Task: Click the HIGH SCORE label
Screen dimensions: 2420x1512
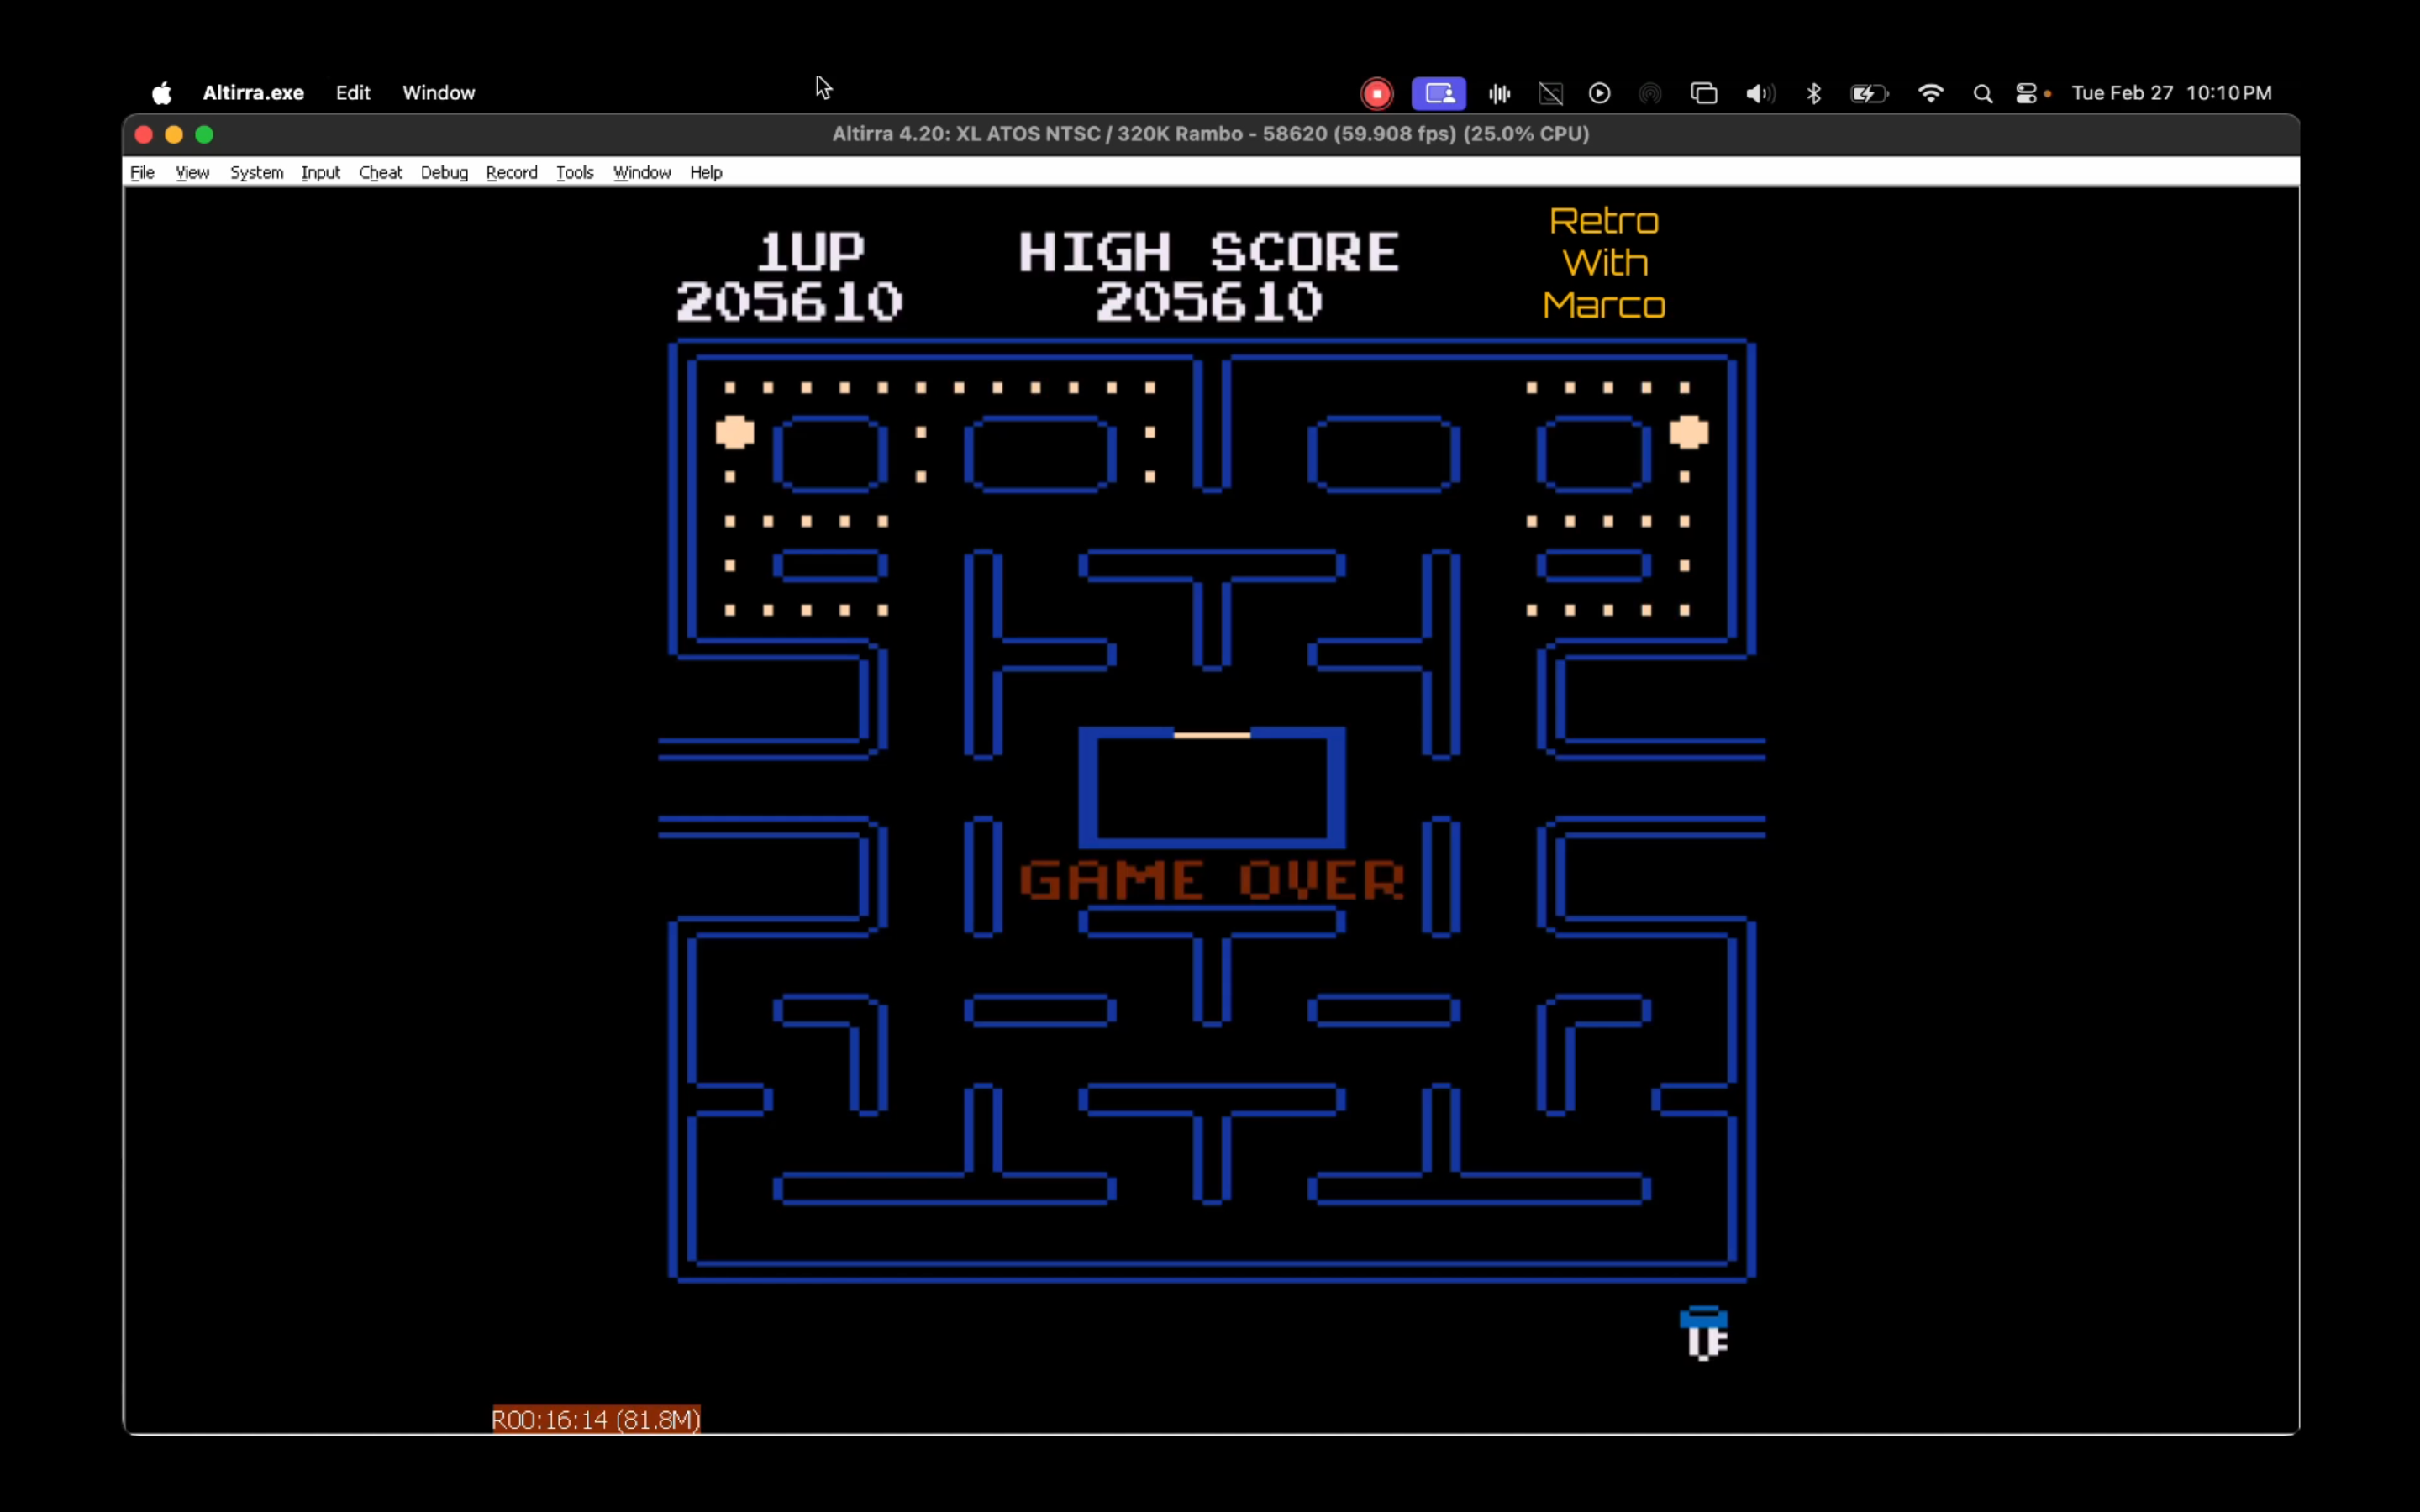Action: (1209, 251)
